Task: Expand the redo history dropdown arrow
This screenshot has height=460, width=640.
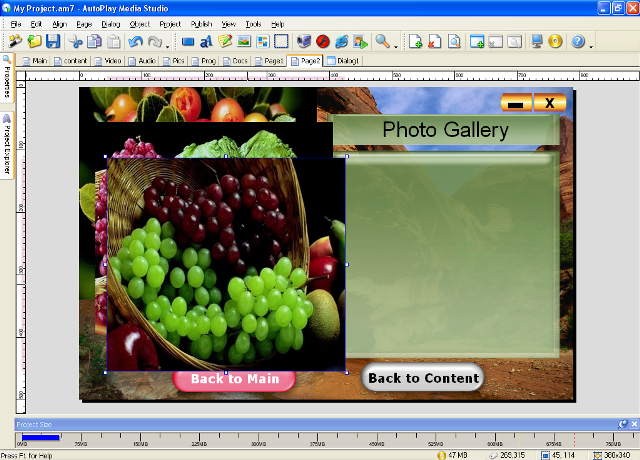Action: (x=168, y=44)
